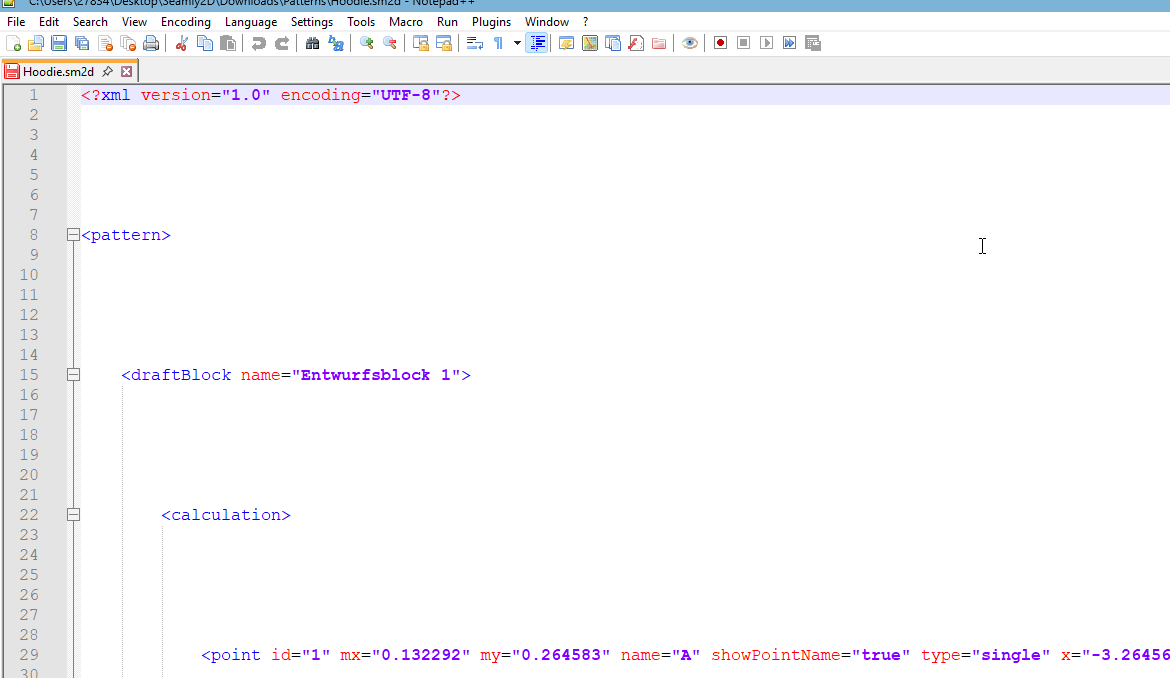Toggle show all characters pilcrow icon

(x=498, y=43)
